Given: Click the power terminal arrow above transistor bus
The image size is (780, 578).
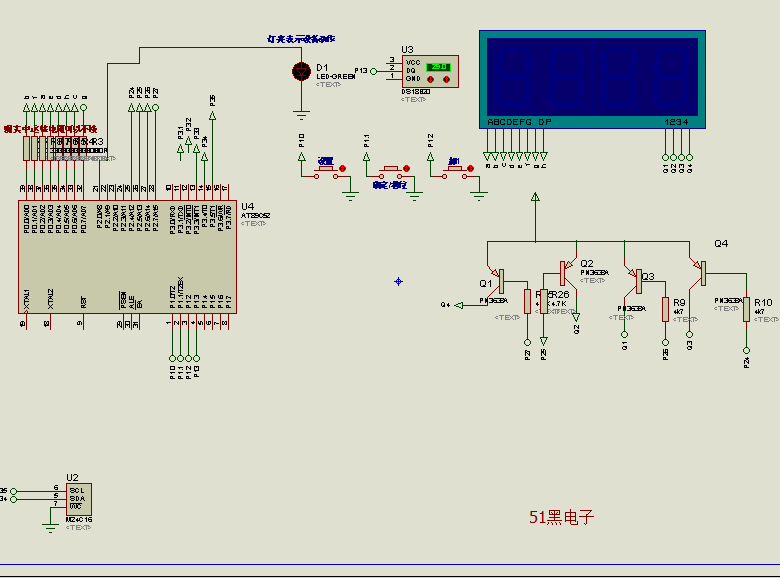Looking at the screenshot, I should 535,197.
